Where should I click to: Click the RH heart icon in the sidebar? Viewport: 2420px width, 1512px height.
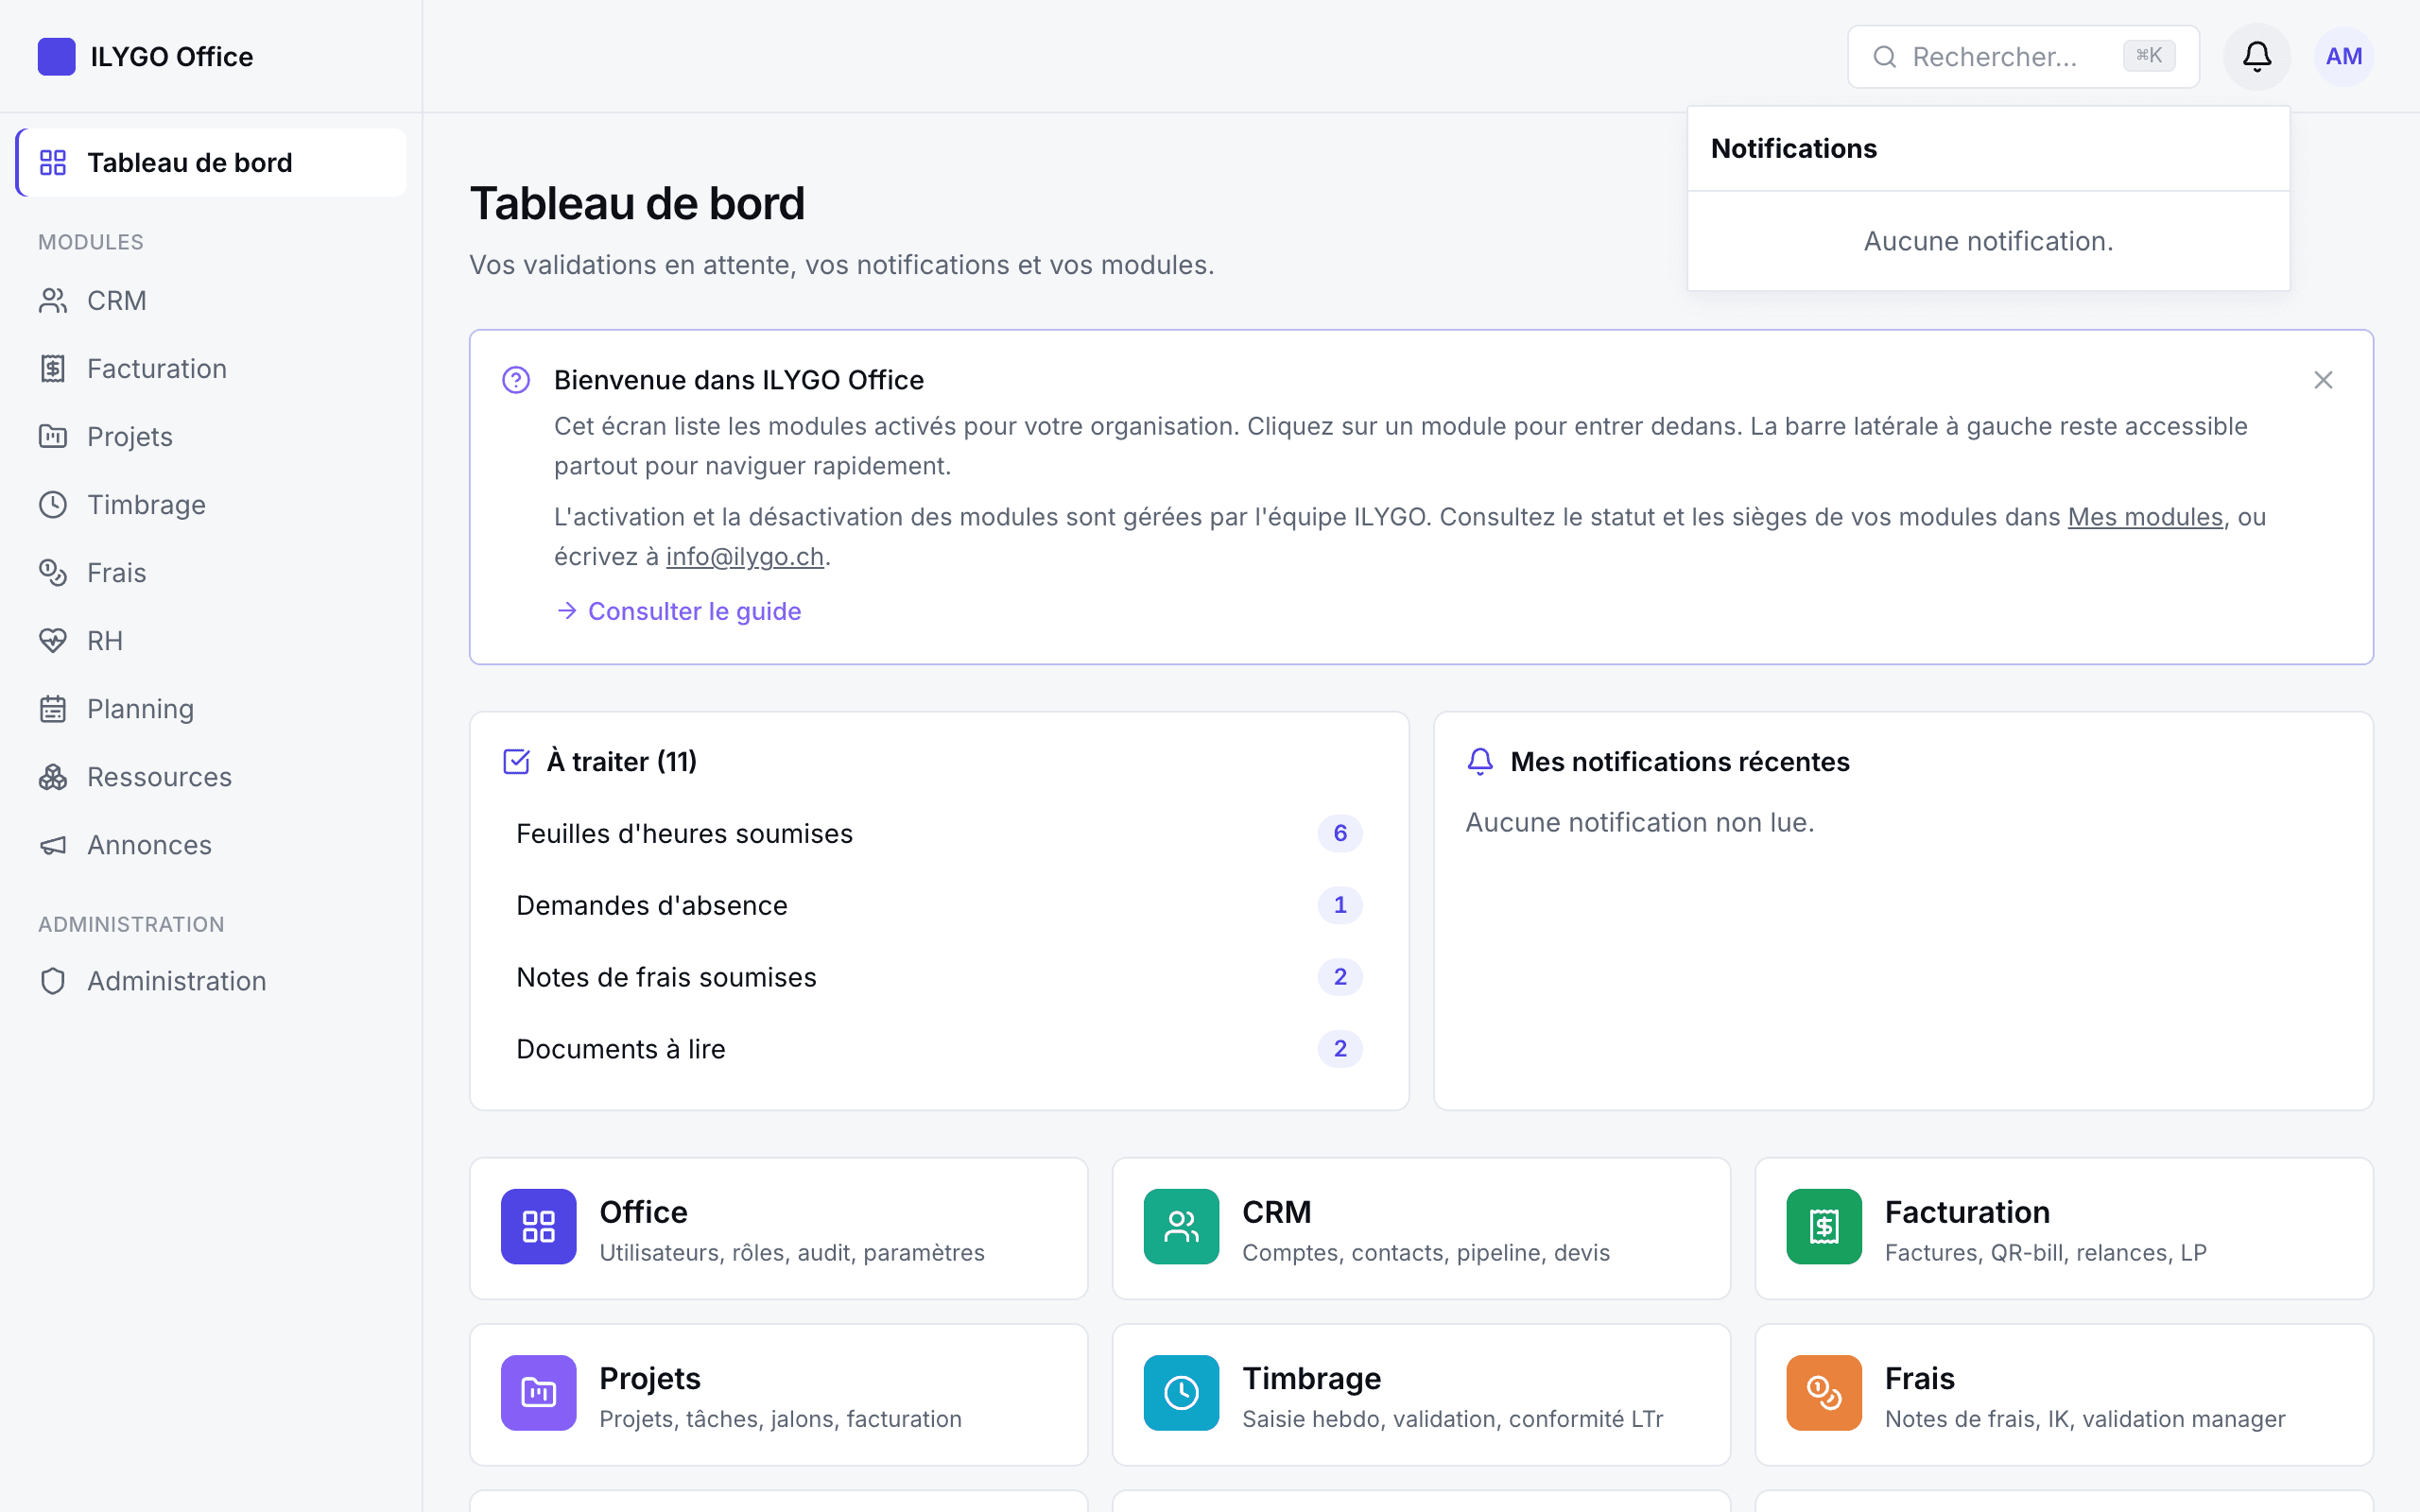53,641
